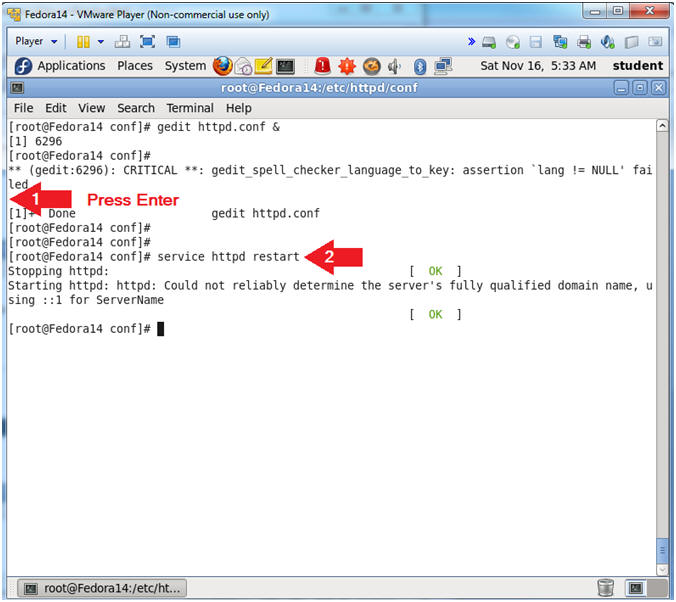Click the hard disk device icon
The image size is (676, 602).
(489, 42)
